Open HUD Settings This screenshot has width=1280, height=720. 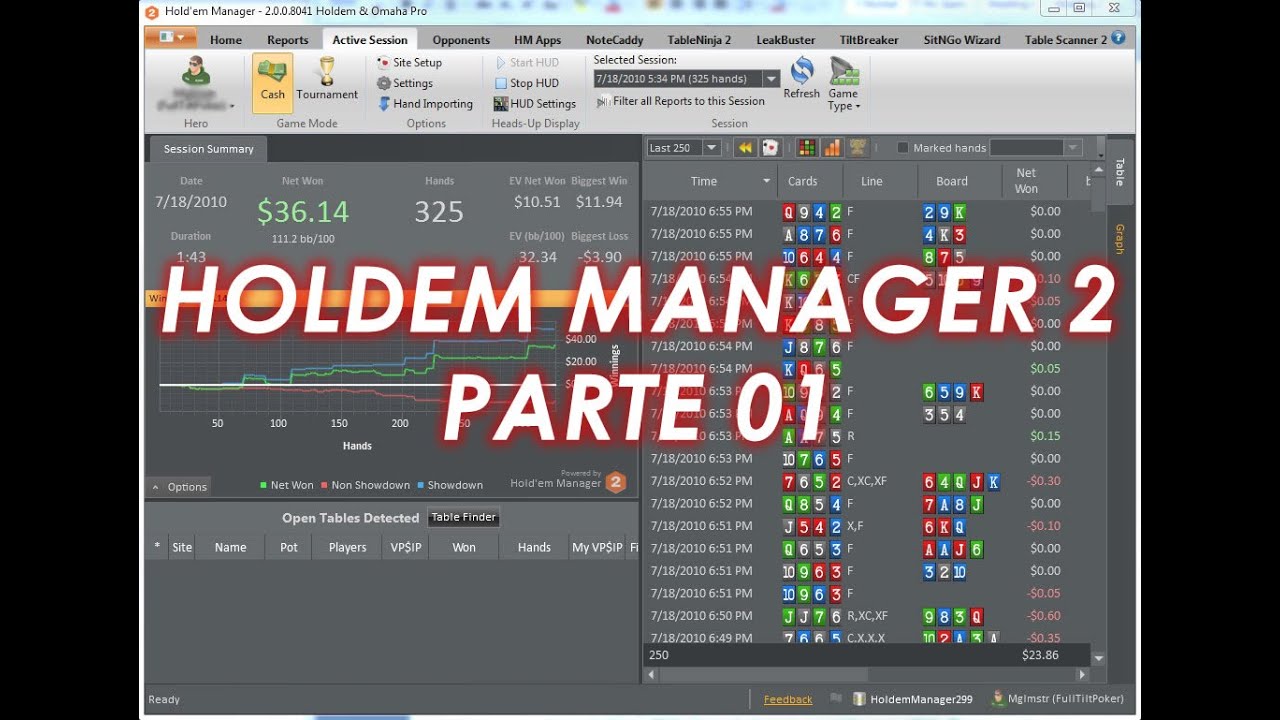click(x=535, y=104)
